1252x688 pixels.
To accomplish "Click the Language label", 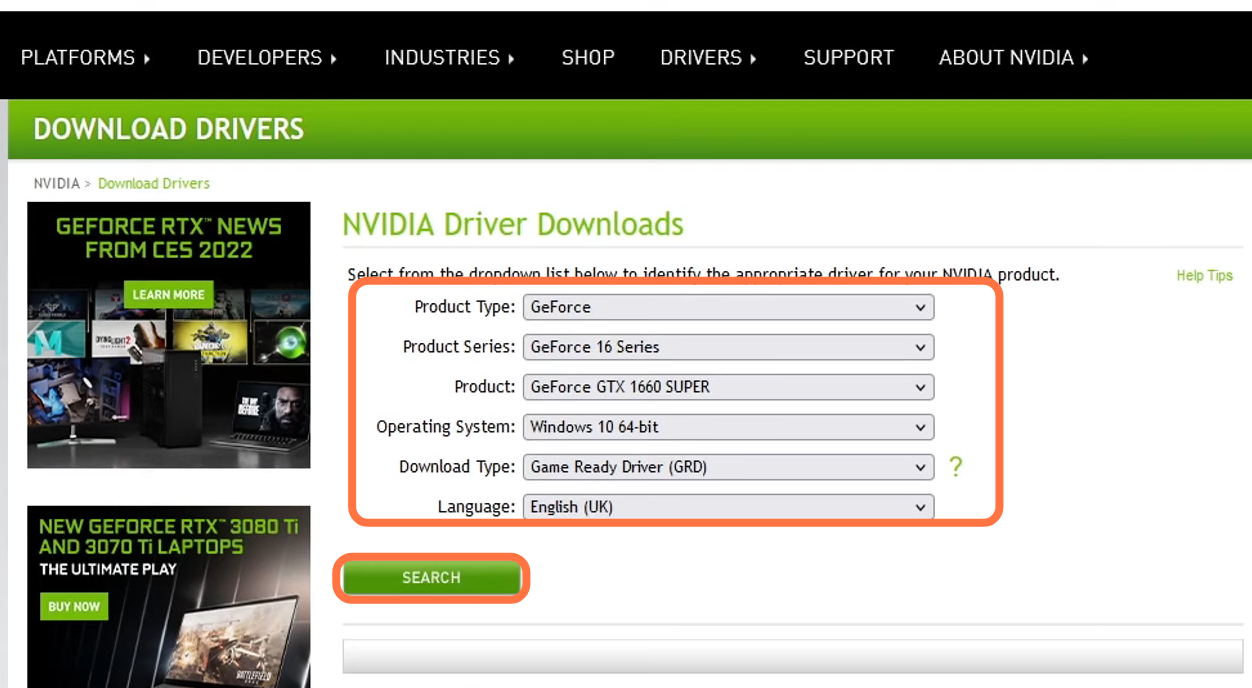I will click(476, 507).
